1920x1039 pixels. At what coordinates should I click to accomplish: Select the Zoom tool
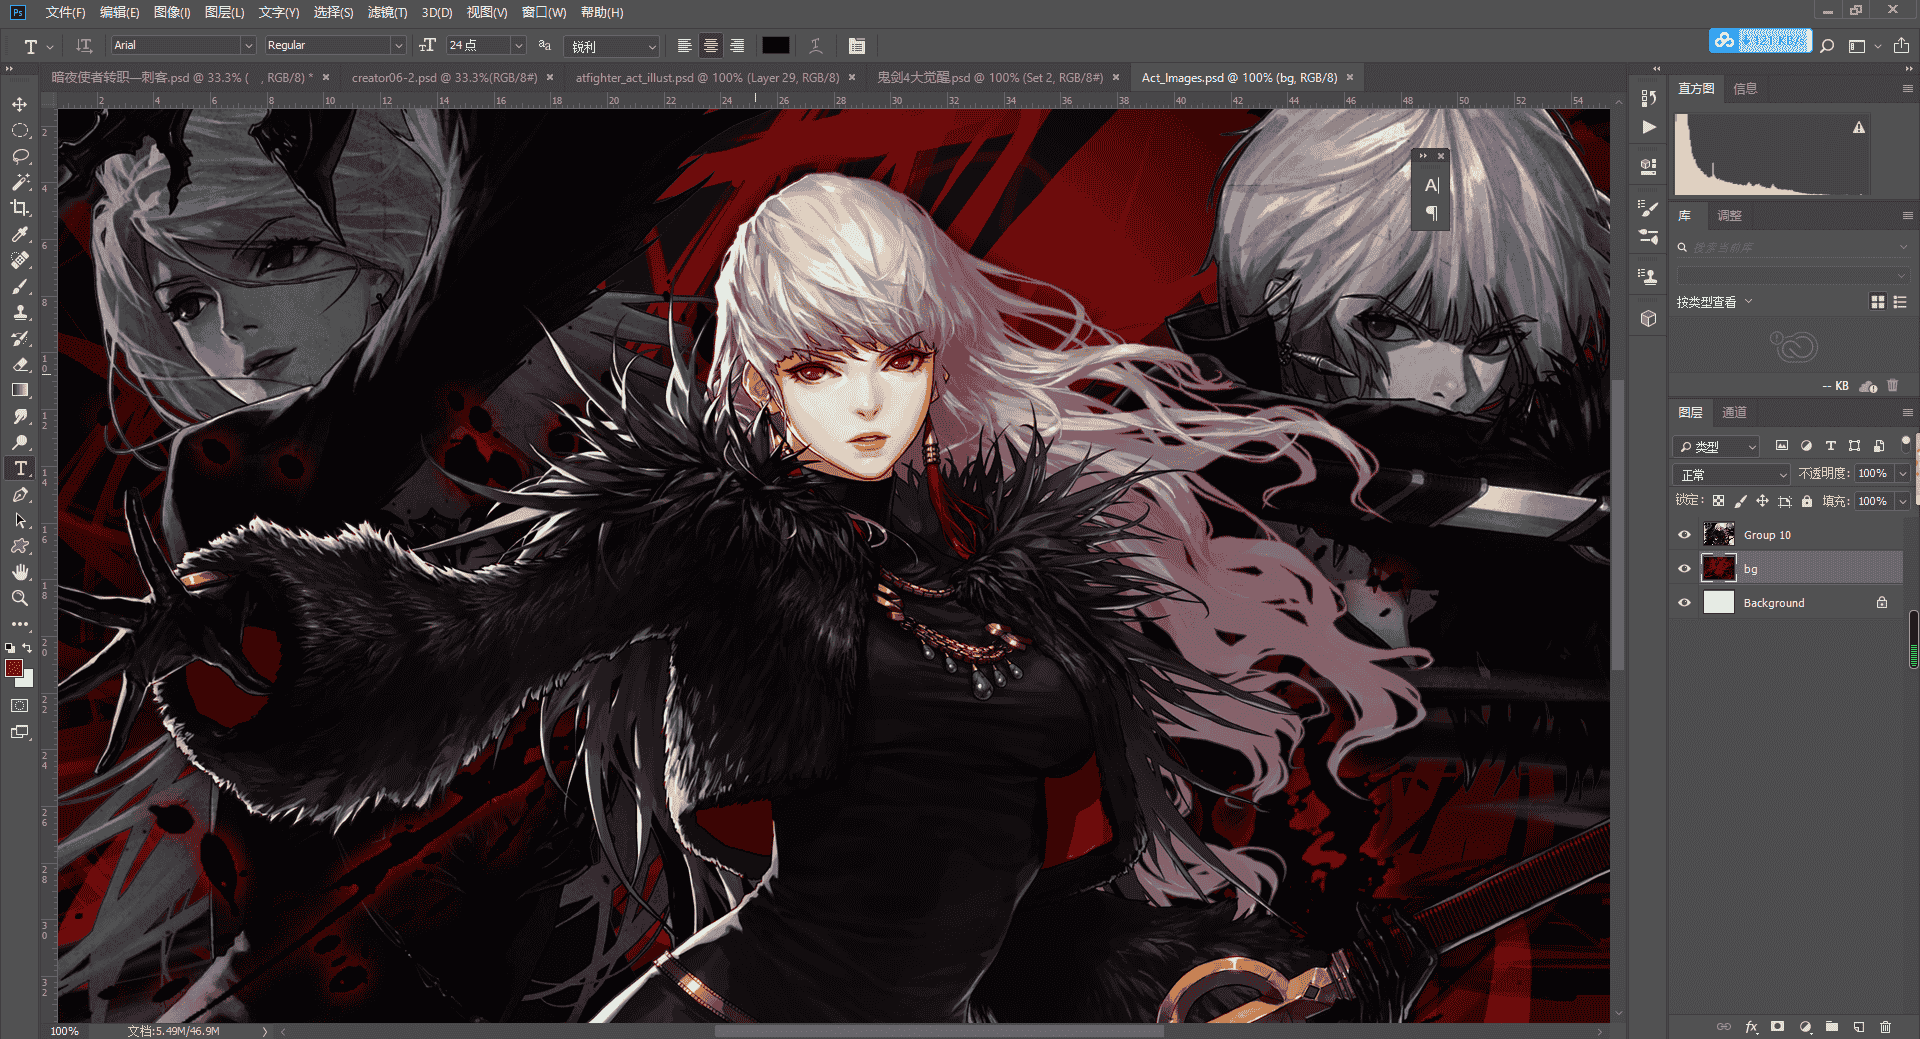pos(19,598)
